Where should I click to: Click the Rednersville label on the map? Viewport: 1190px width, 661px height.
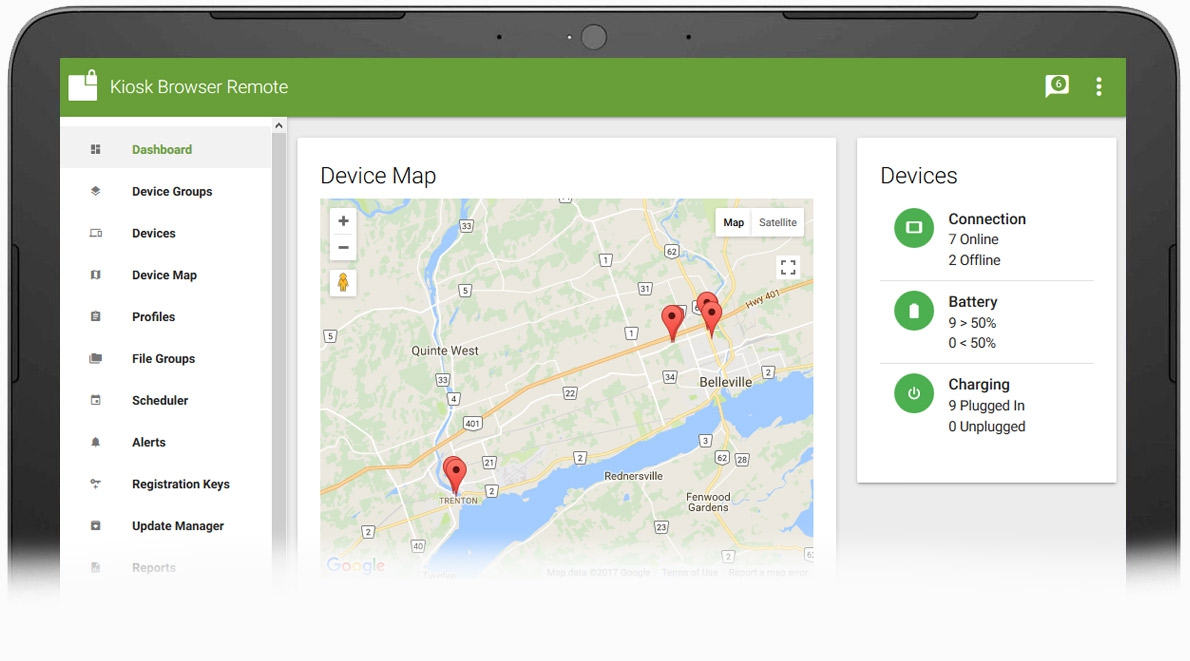pyautogui.click(x=633, y=476)
